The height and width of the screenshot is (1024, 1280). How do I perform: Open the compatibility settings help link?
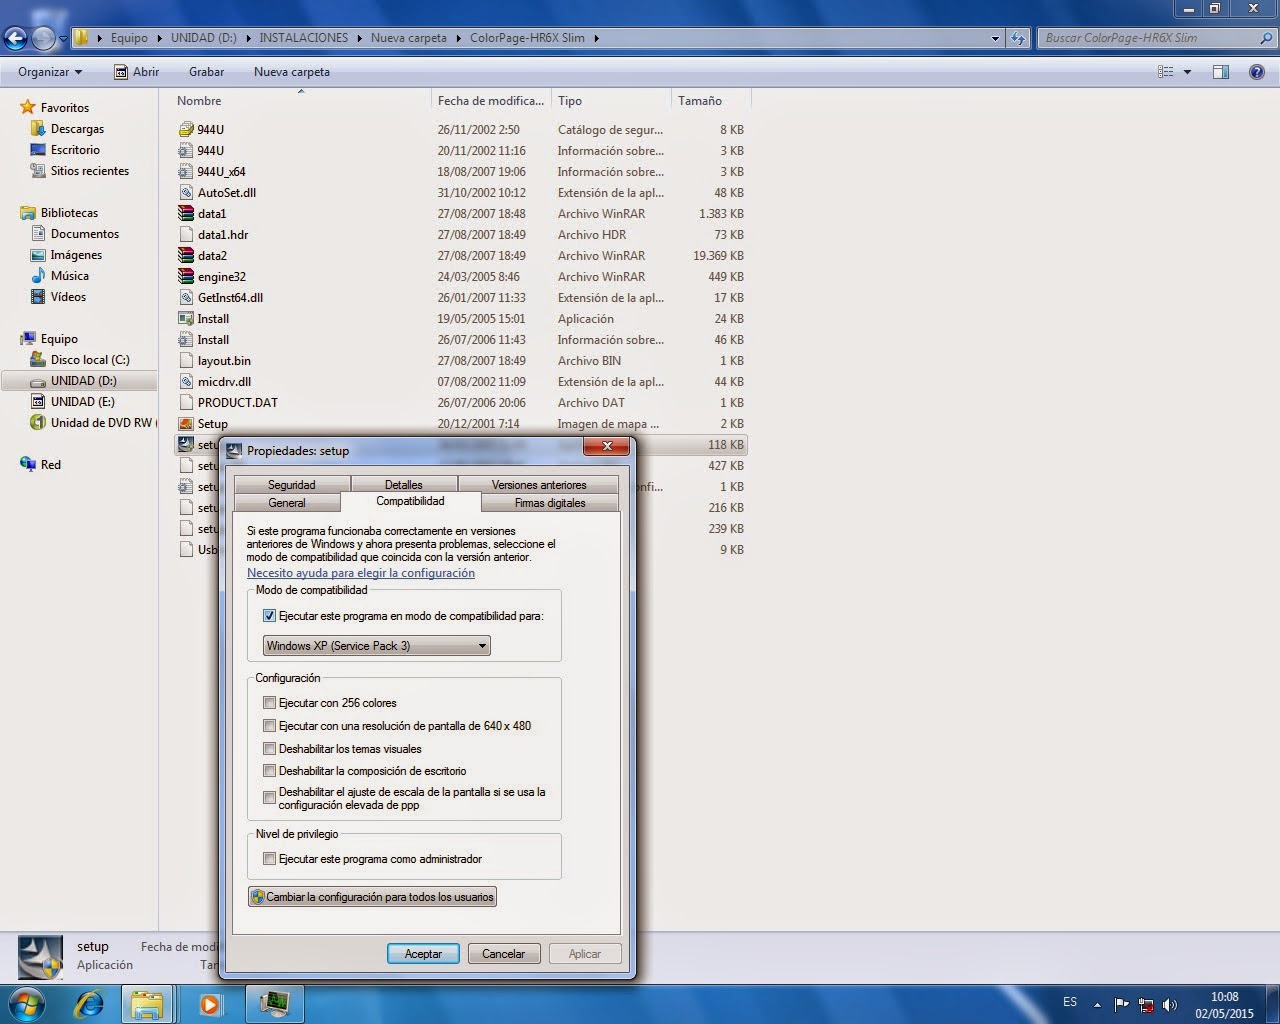pos(361,573)
